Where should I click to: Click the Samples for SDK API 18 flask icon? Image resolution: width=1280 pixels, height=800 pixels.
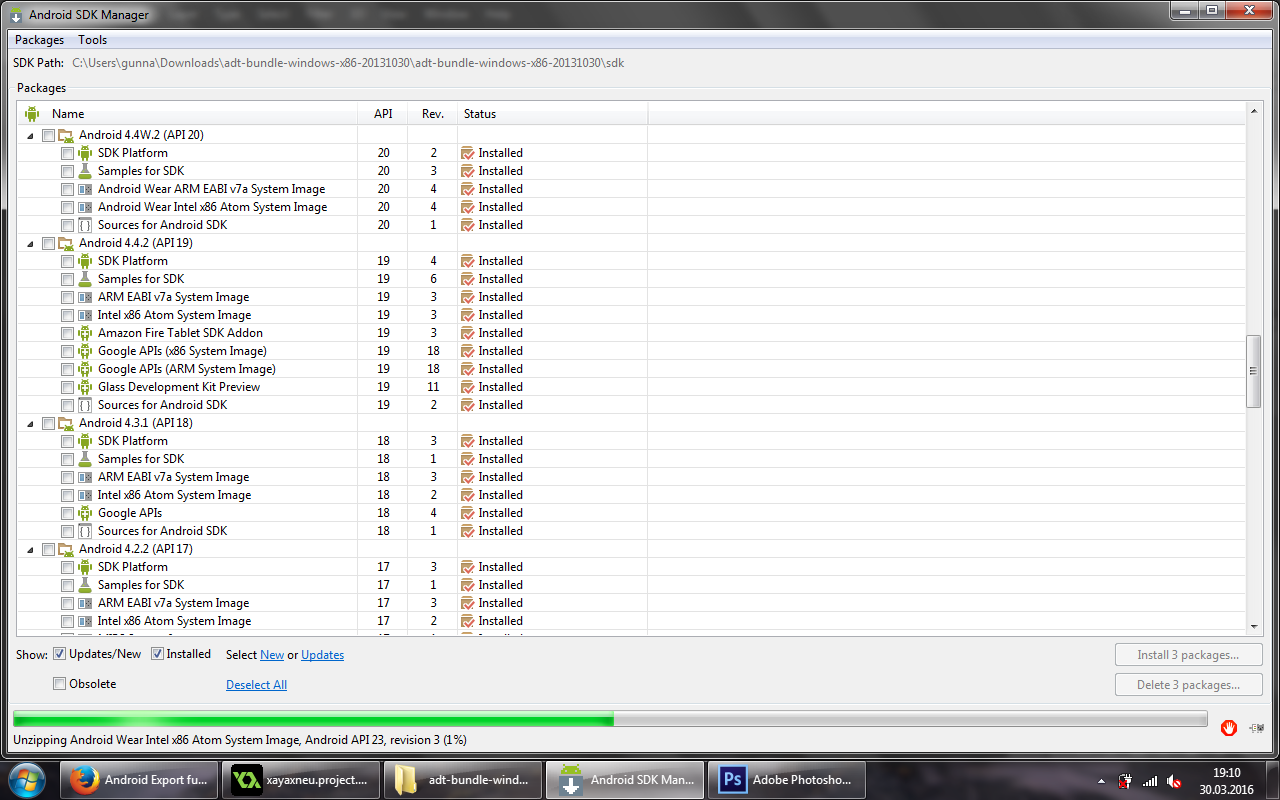tap(85, 459)
